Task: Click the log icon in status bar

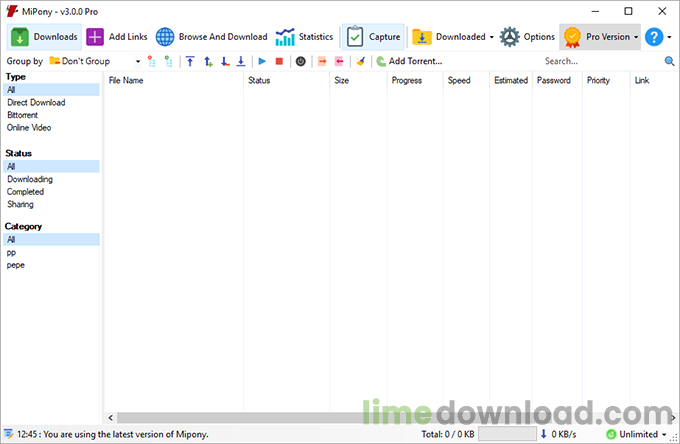Action: (8, 434)
